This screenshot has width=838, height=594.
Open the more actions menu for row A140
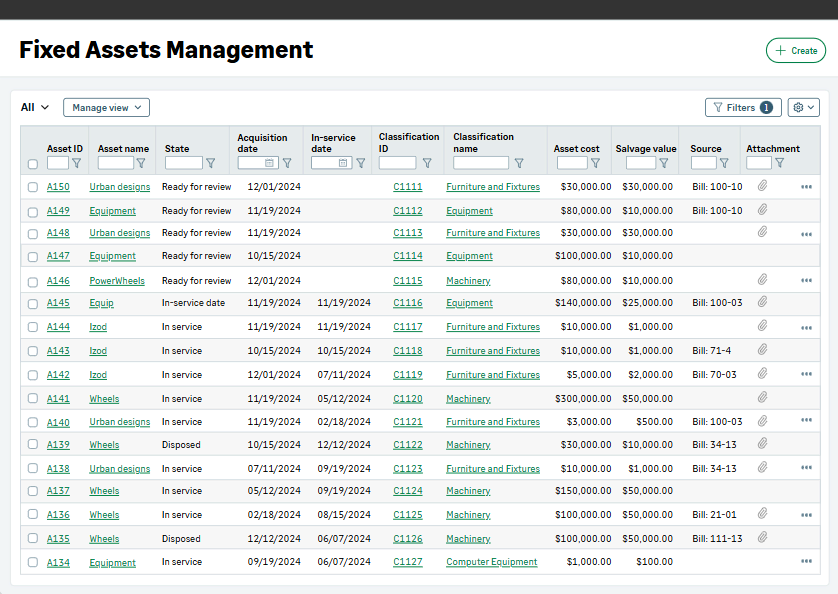[x=806, y=420]
